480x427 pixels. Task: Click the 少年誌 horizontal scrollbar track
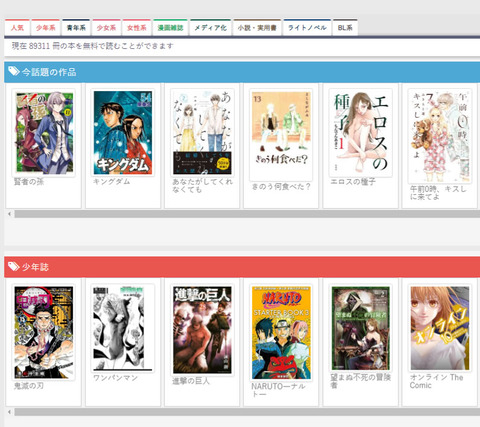pyautogui.click(x=247, y=412)
